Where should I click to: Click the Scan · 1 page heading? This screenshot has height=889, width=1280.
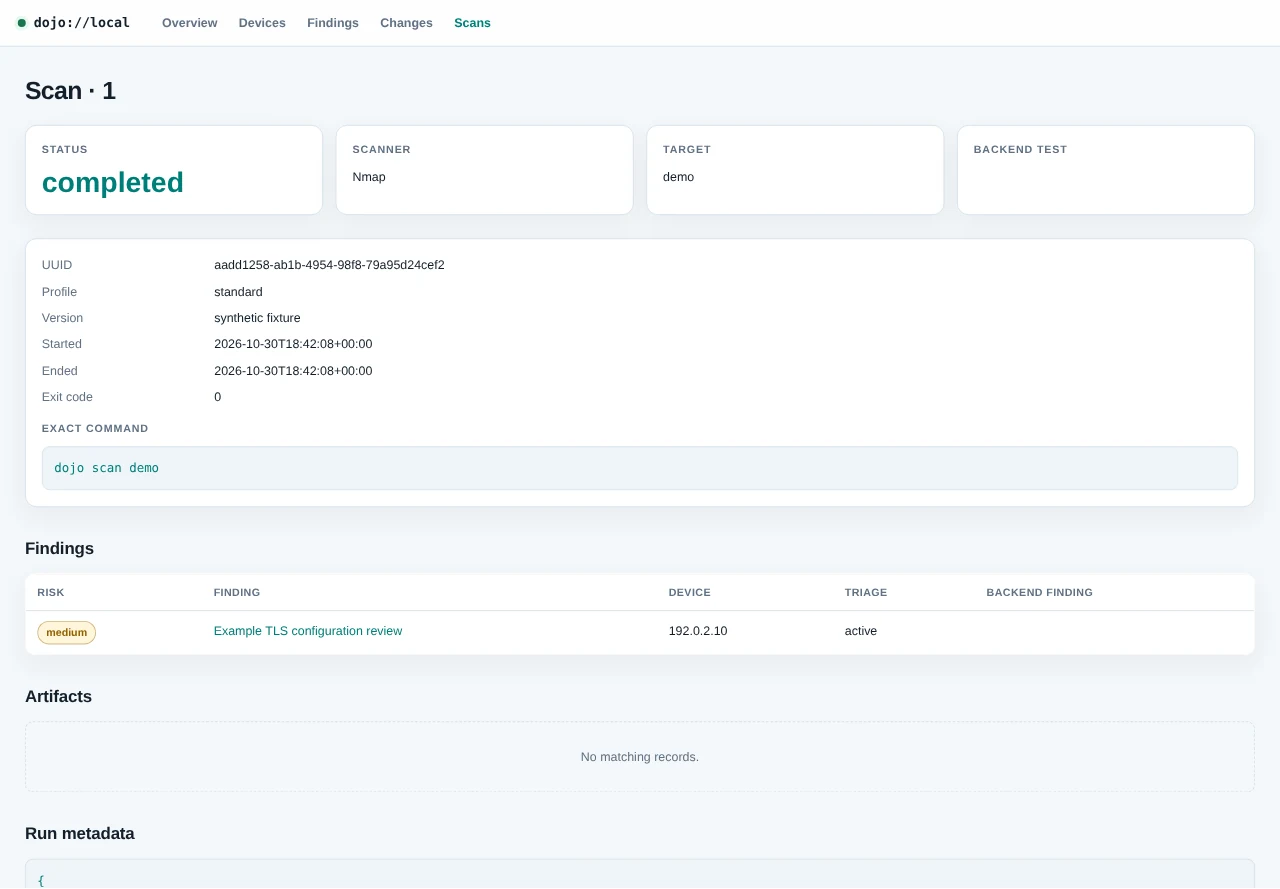click(70, 91)
